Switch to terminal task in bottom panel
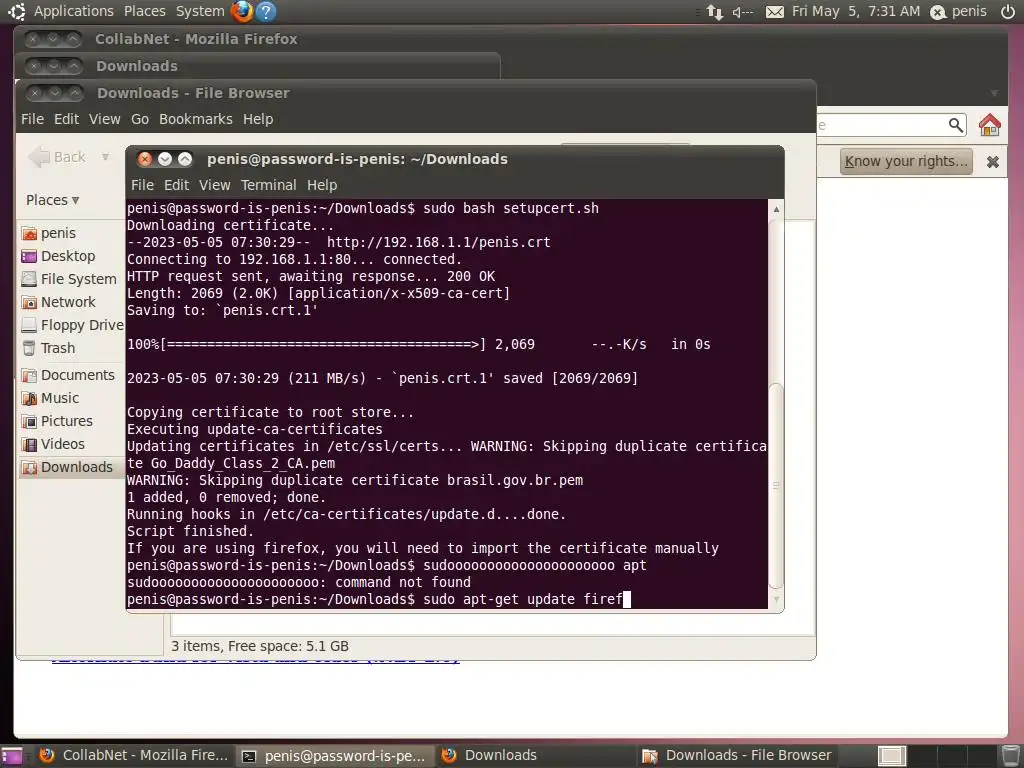 pos(334,756)
